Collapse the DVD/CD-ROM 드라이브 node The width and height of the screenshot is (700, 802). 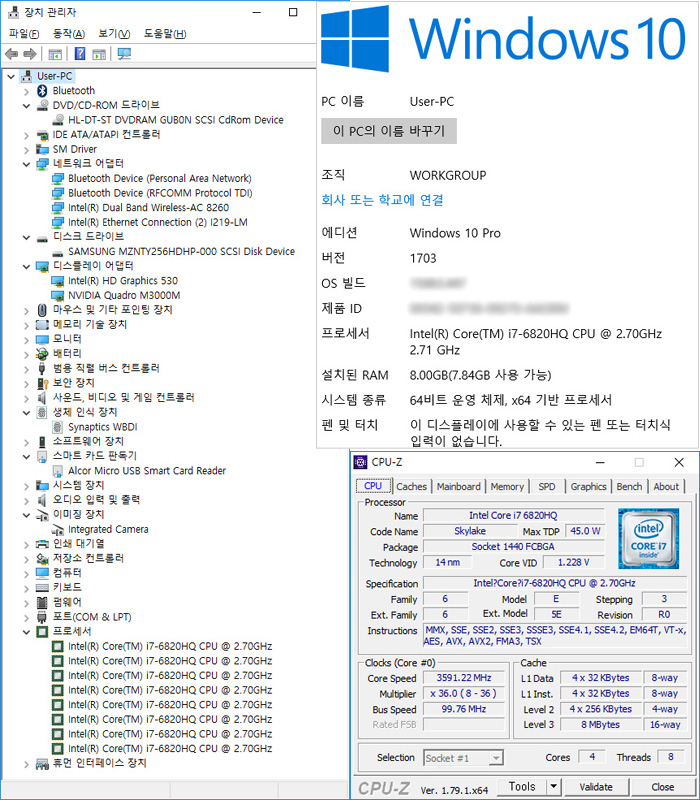[x=26, y=105]
